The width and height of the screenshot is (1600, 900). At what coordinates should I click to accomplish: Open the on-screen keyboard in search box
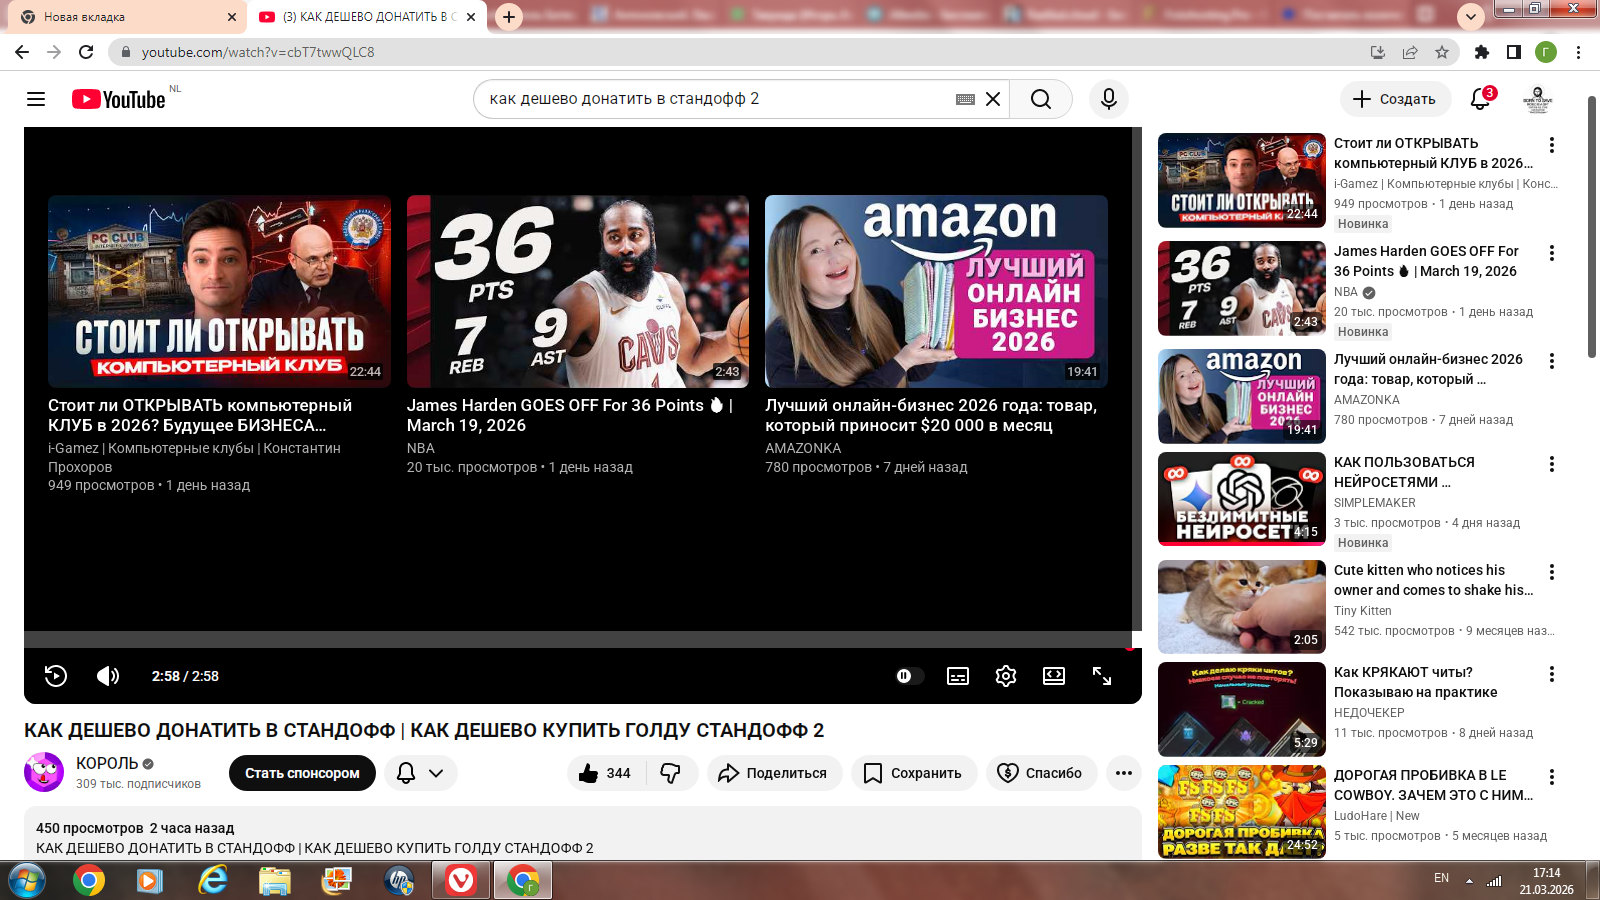pos(965,99)
